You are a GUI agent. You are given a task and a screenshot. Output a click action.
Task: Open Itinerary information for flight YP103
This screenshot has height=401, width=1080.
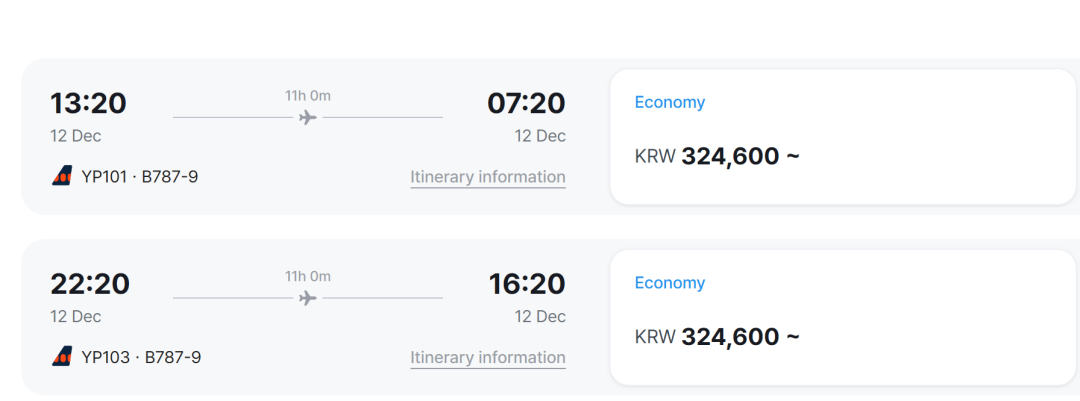[488, 357]
